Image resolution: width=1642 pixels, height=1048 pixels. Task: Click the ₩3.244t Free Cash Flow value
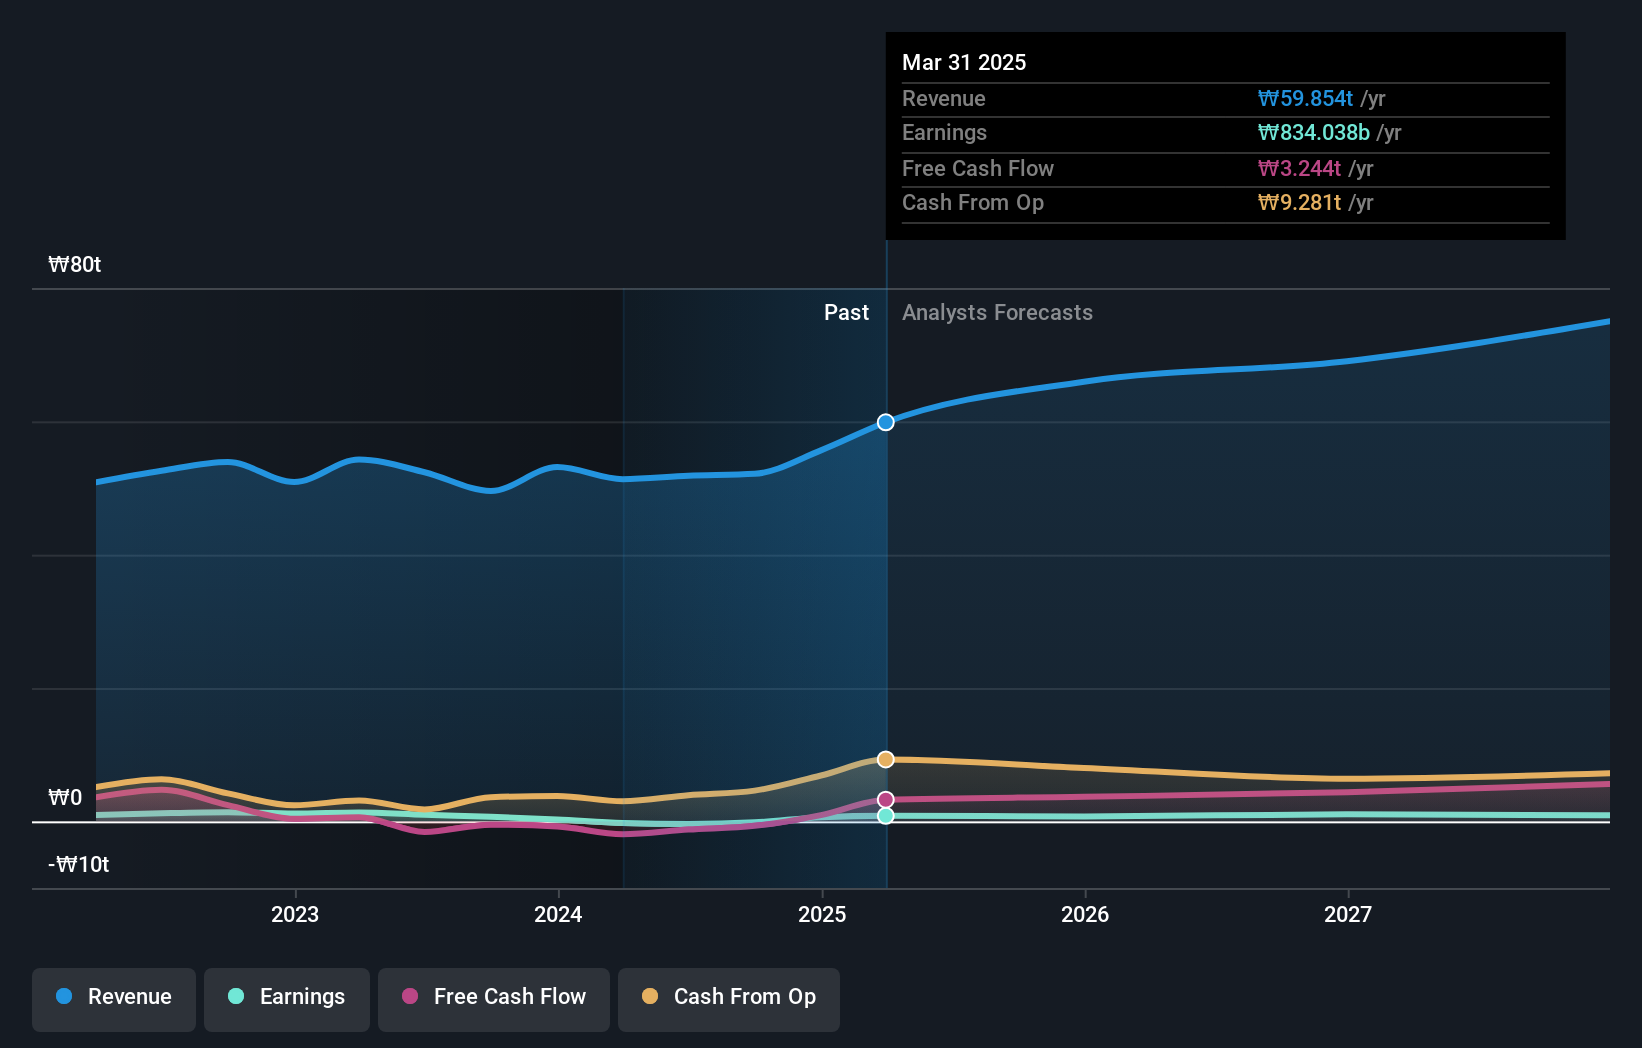[1299, 169]
